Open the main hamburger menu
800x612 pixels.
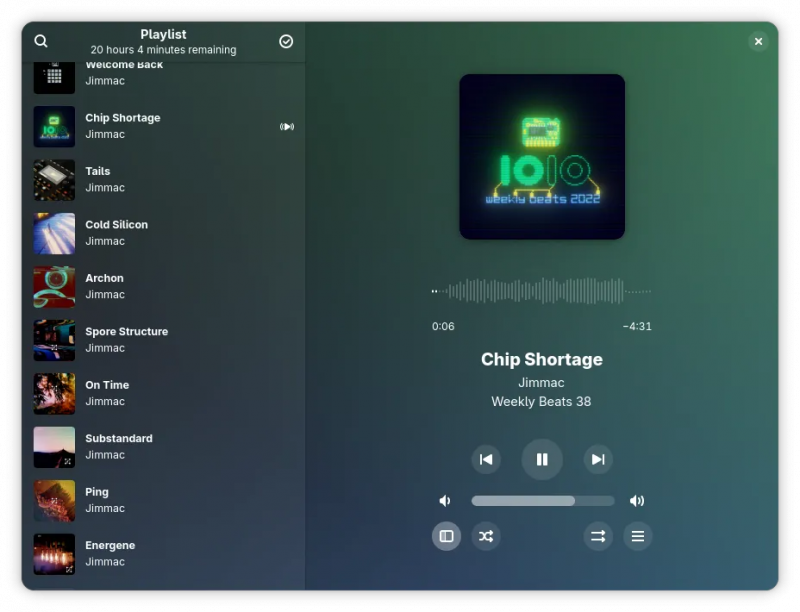point(637,536)
